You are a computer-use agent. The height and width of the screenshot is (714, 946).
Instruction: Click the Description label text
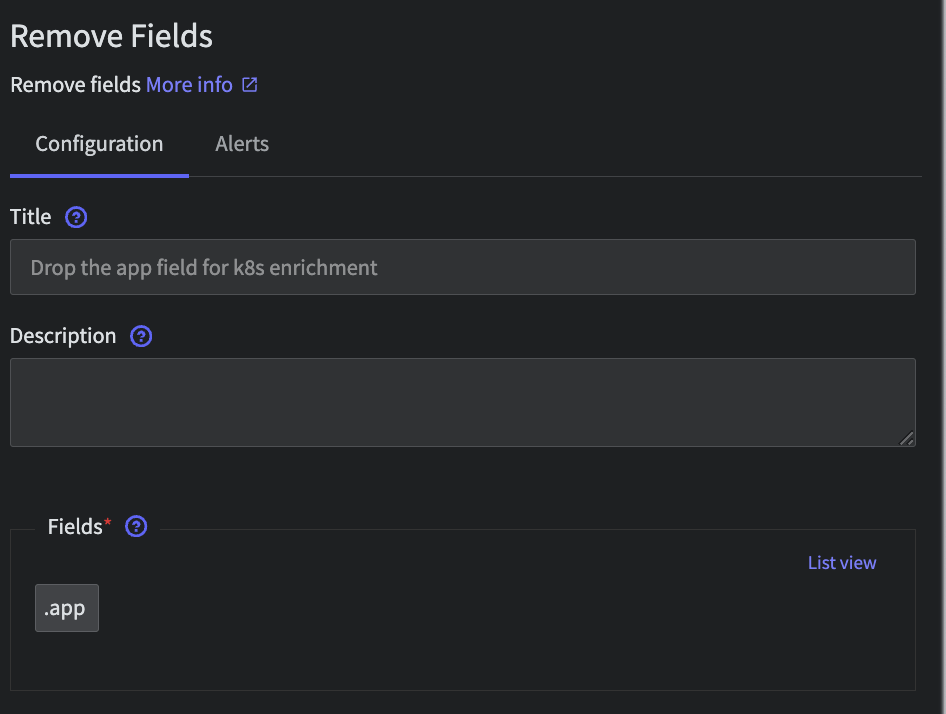click(63, 336)
